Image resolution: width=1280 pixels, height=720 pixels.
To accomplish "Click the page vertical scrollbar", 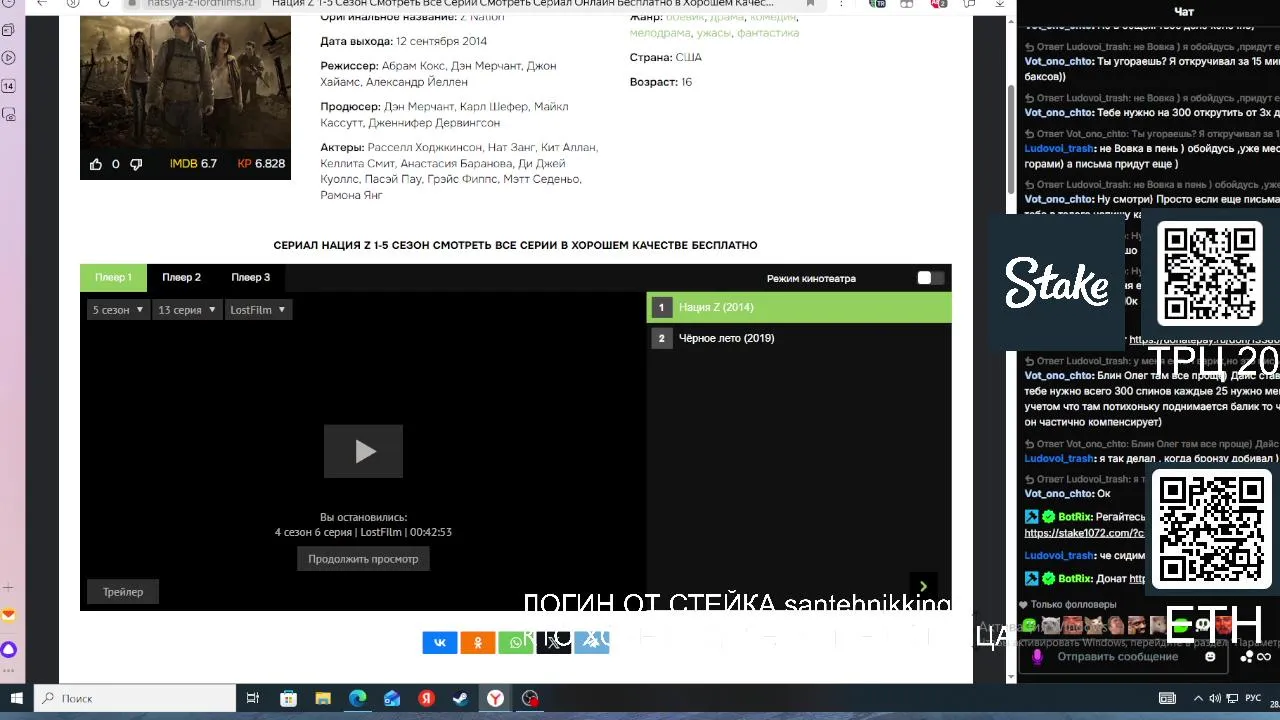I will pos(1011,140).
